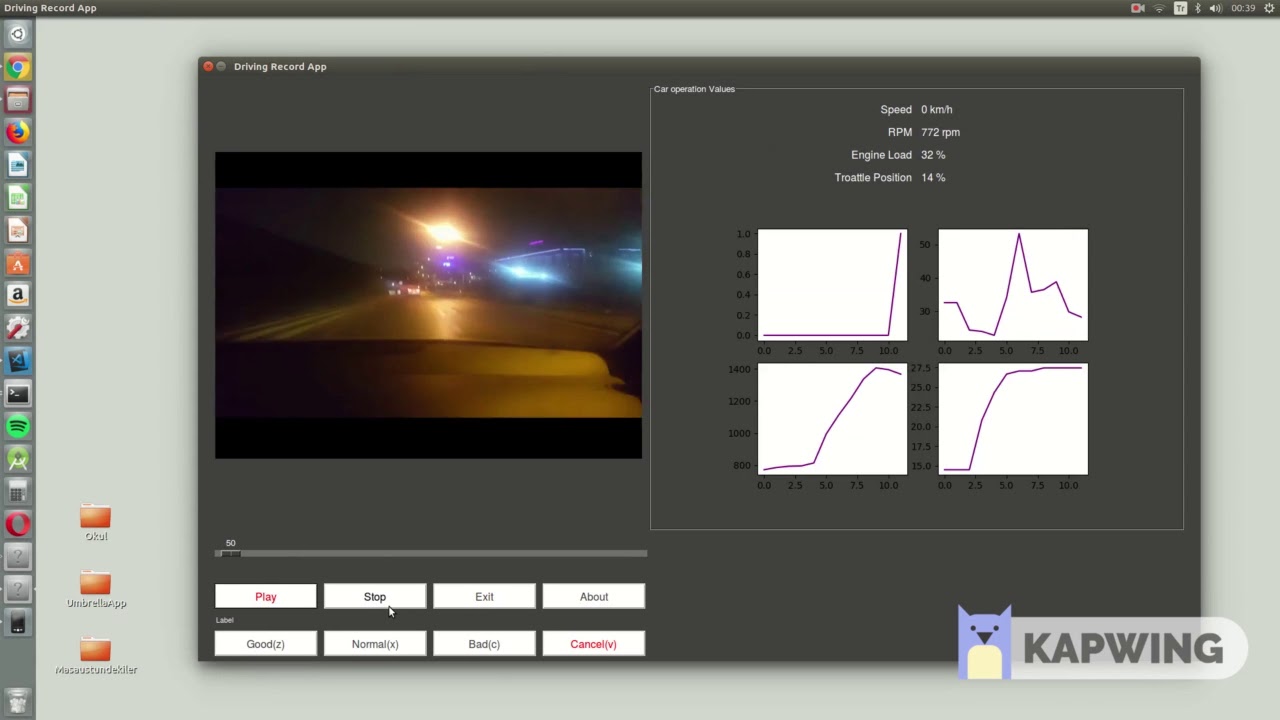Label the clip as Bad(c)
This screenshot has width=1280, height=720.
(484, 644)
